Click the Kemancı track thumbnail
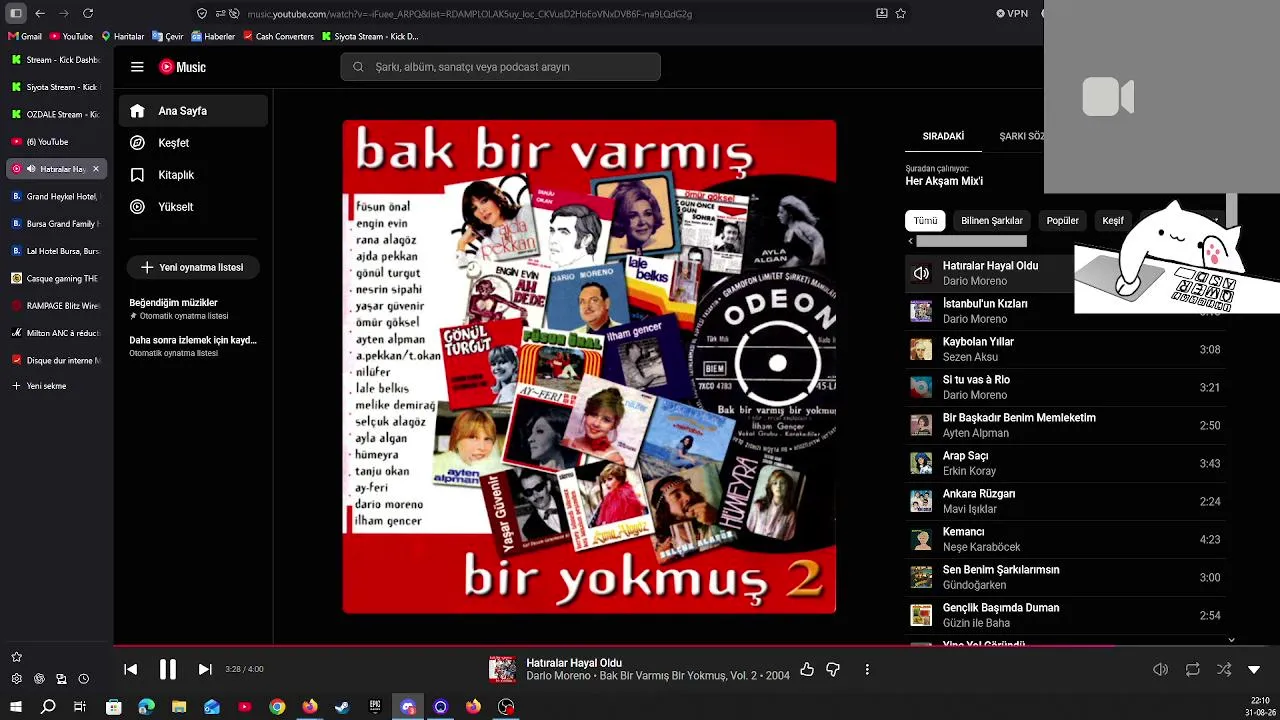Screen dimensions: 1280x720 [921, 539]
